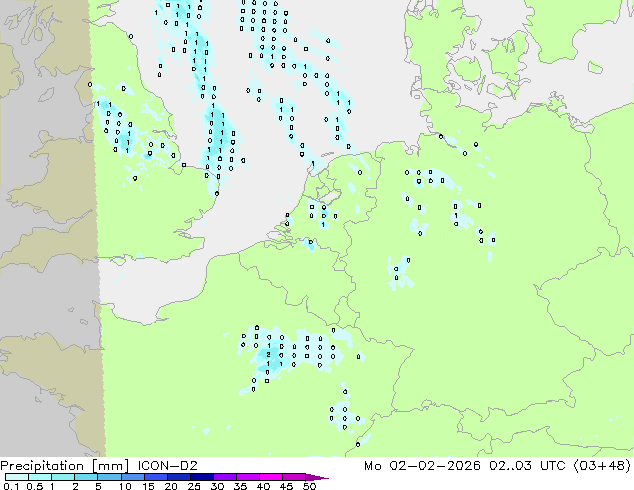
Task: Click the (03+48) forecast offset text
Action: 602,466
